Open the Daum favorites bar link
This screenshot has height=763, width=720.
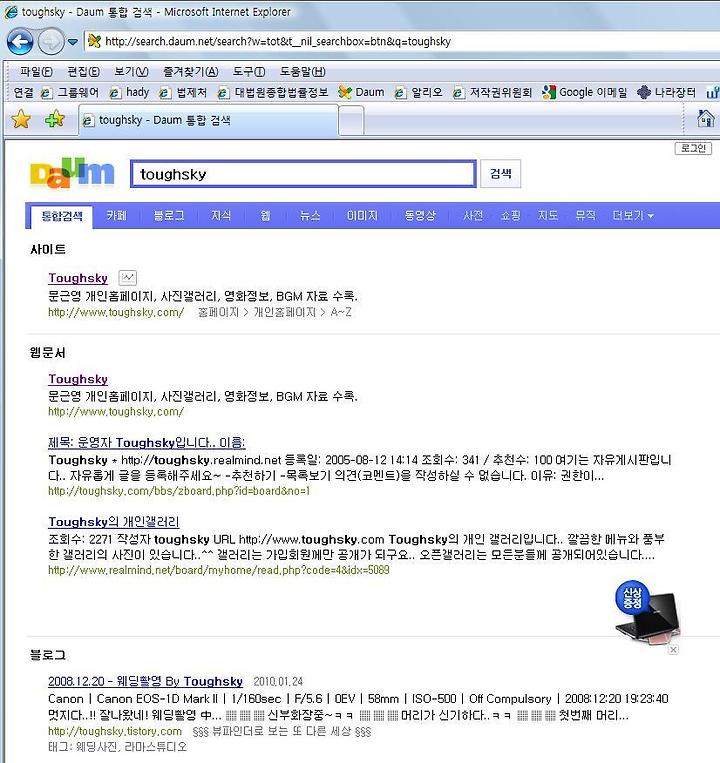(361, 92)
